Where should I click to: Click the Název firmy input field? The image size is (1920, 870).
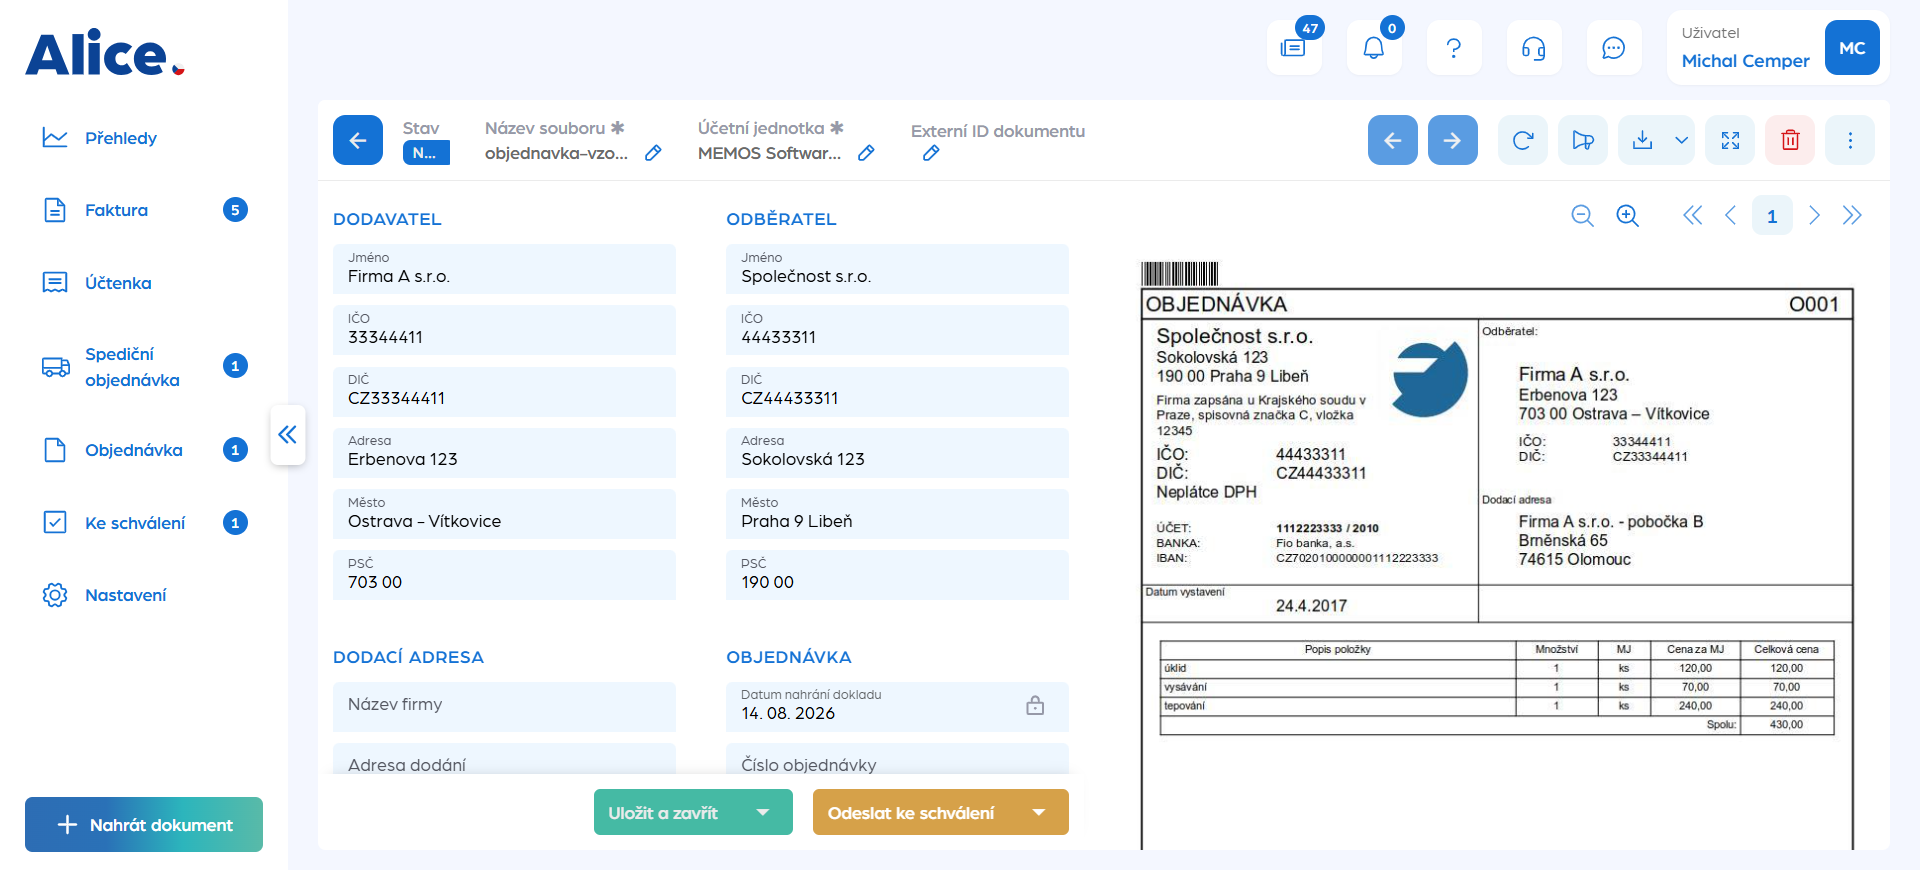(504, 706)
